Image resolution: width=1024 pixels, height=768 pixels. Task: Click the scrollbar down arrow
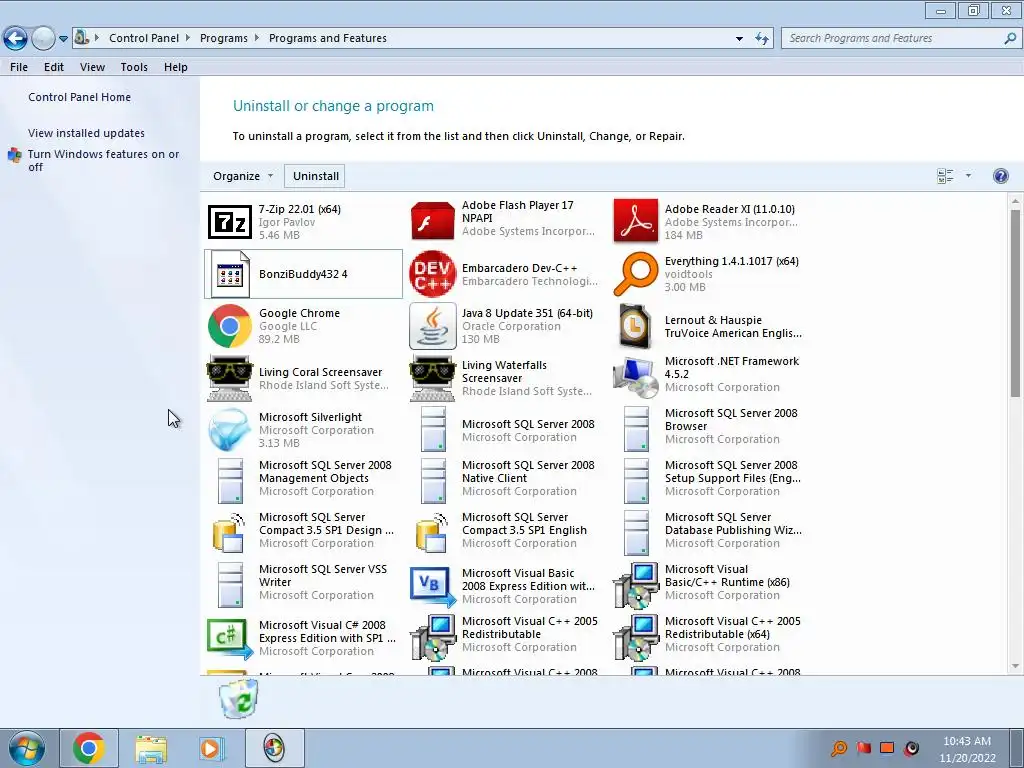point(1015,666)
